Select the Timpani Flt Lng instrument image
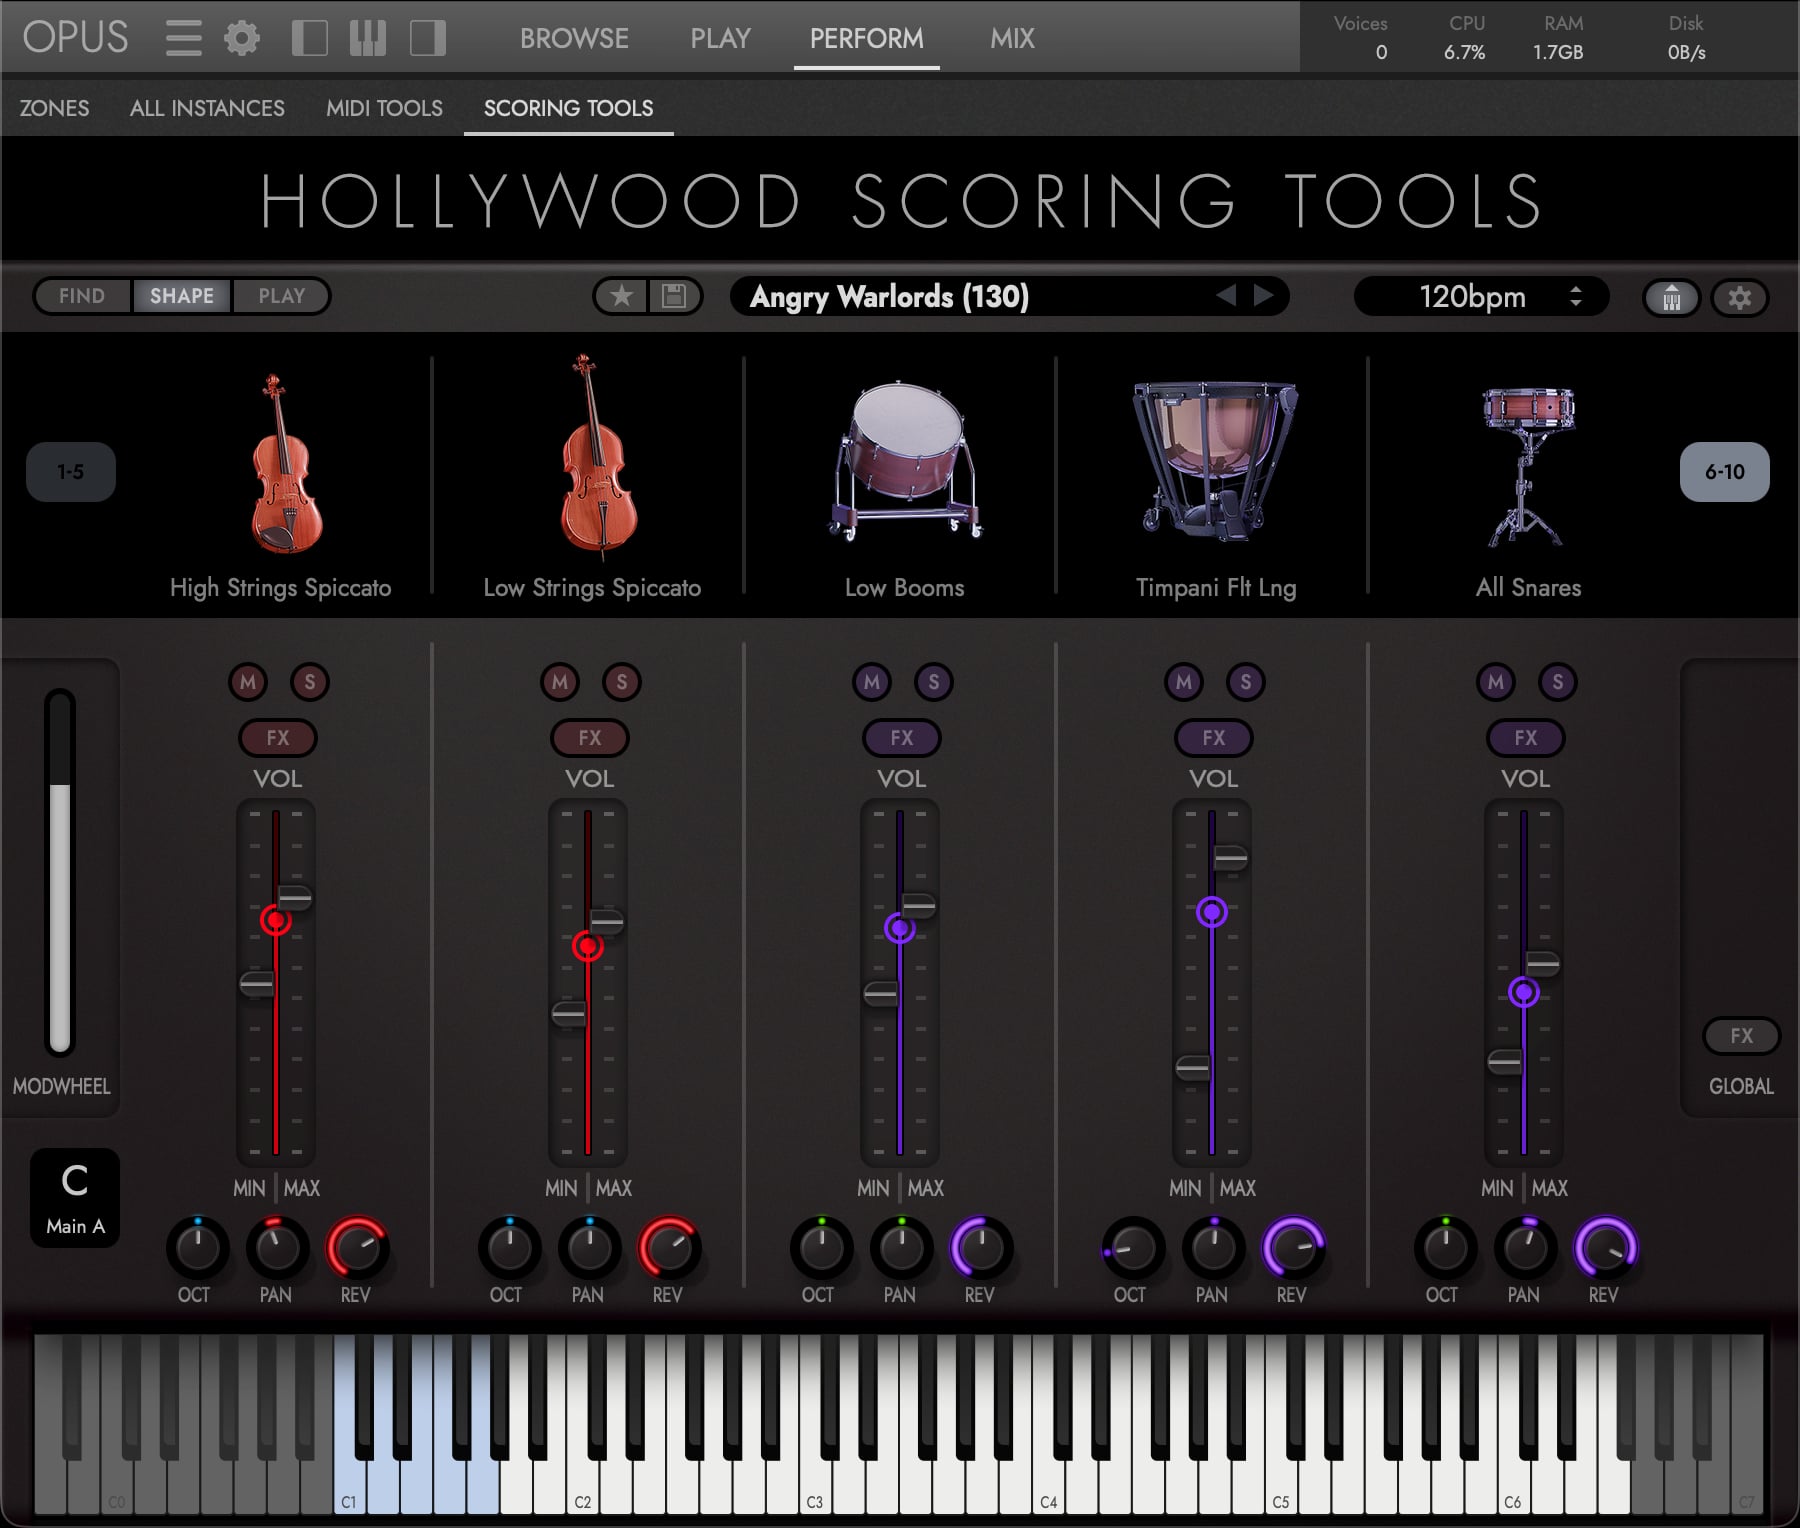Viewport: 1800px width, 1528px height. pos(1215,461)
